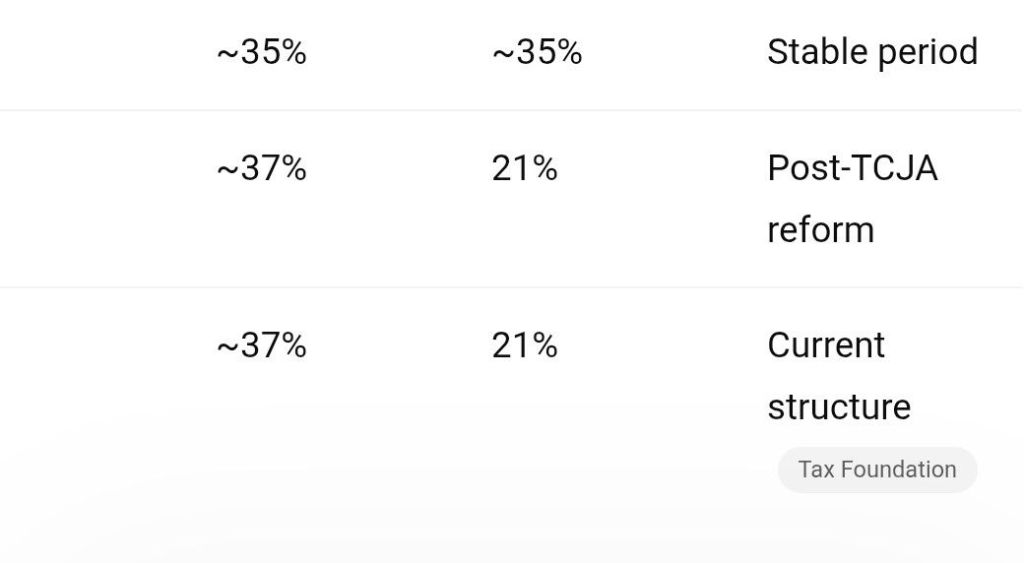Place cursor on the word "Post-TCJA"
The width and height of the screenshot is (1024, 563).
point(852,168)
